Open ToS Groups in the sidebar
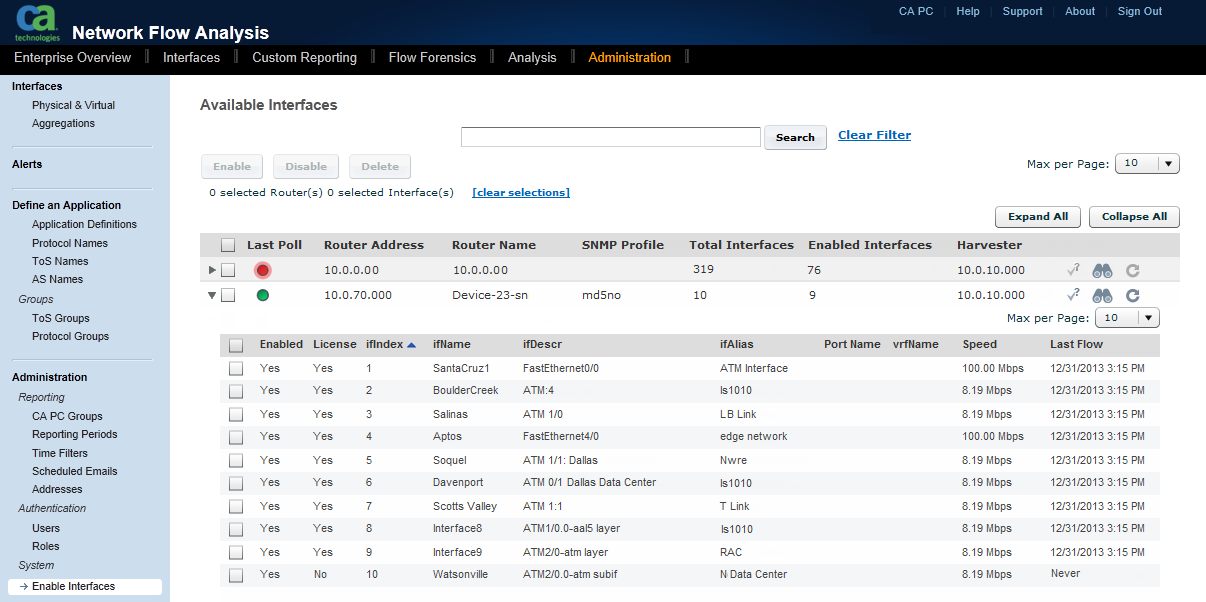This screenshot has width=1206, height=602. coord(61,318)
